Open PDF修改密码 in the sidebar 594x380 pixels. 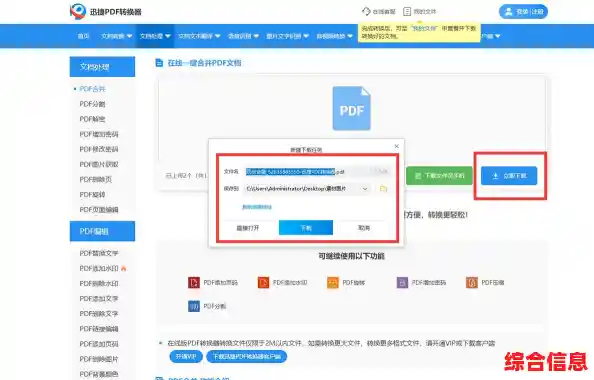pyautogui.click(x=99, y=149)
